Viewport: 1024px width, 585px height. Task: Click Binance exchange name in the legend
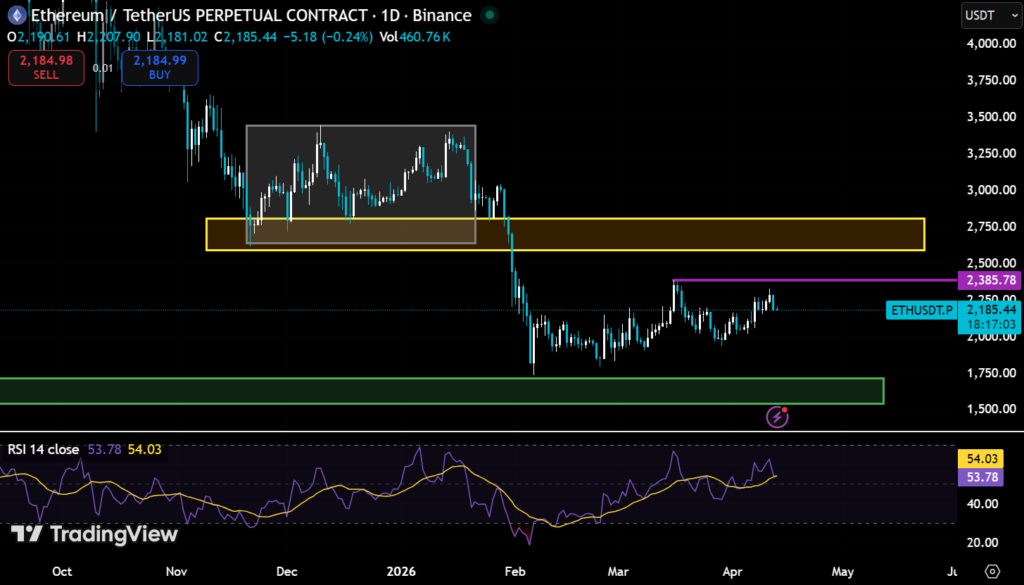(x=443, y=15)
